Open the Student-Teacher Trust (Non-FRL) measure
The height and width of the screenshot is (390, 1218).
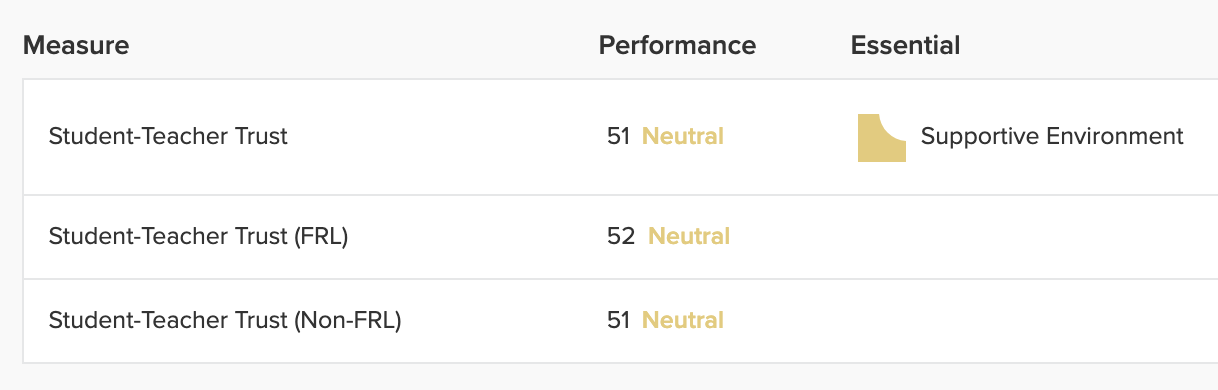(x=225, y=321)
